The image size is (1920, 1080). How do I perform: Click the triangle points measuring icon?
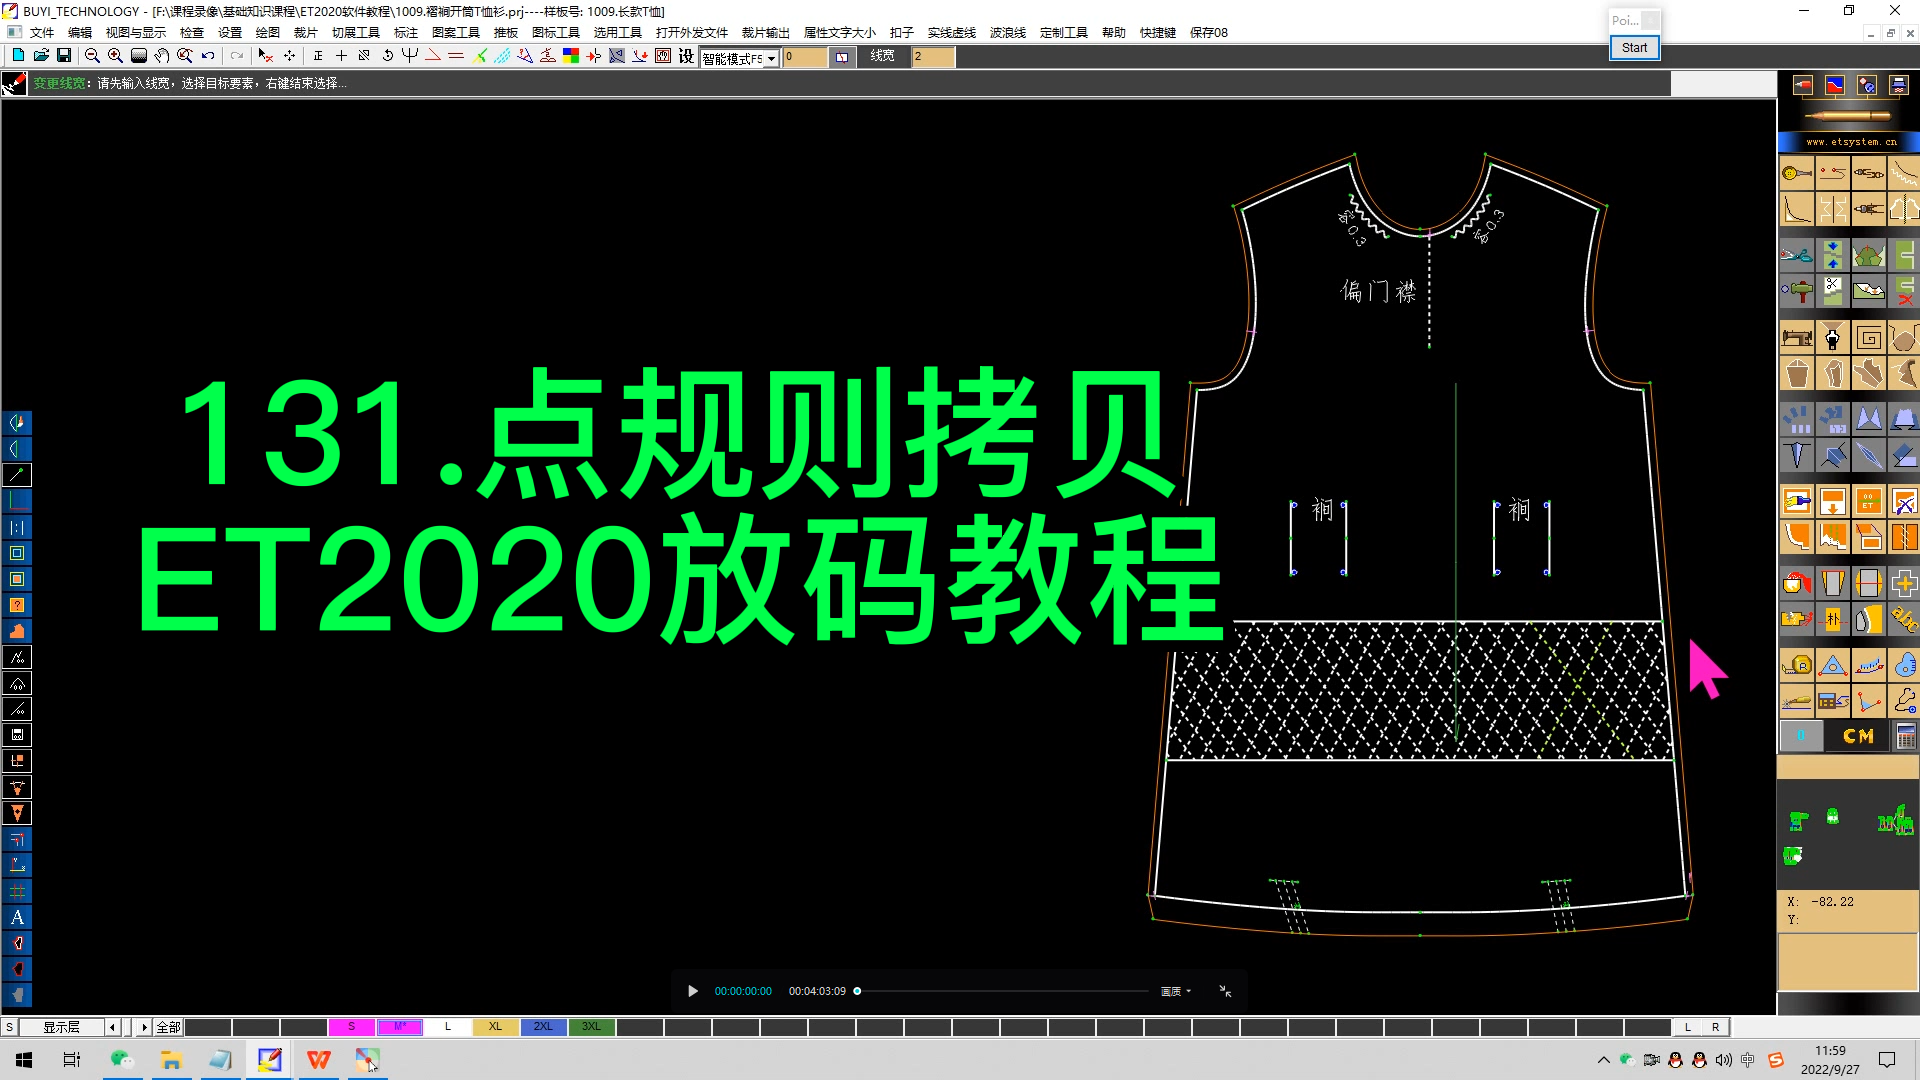coord(1833,664)
